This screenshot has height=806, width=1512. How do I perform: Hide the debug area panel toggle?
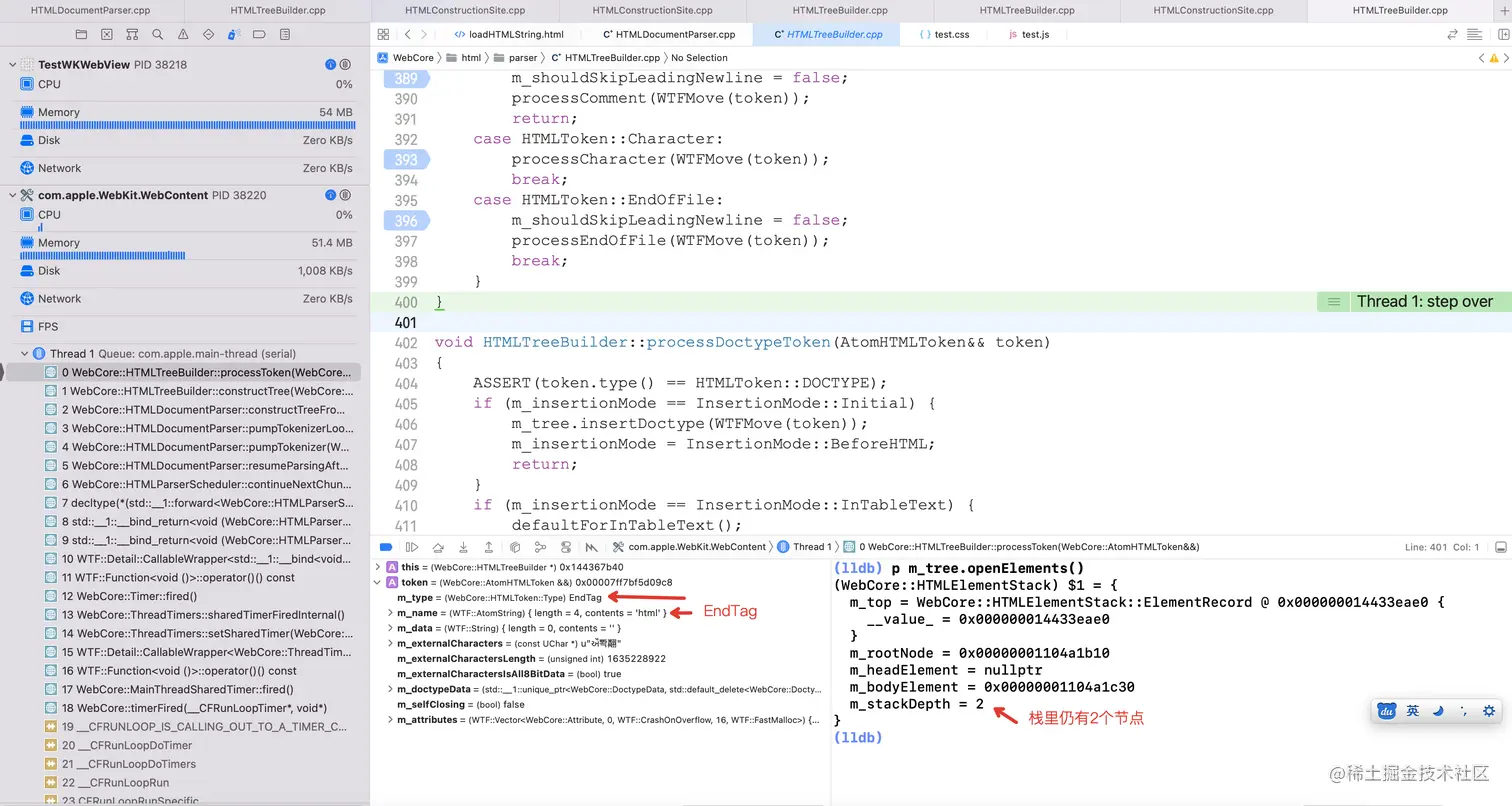[x=1500, y=547]
